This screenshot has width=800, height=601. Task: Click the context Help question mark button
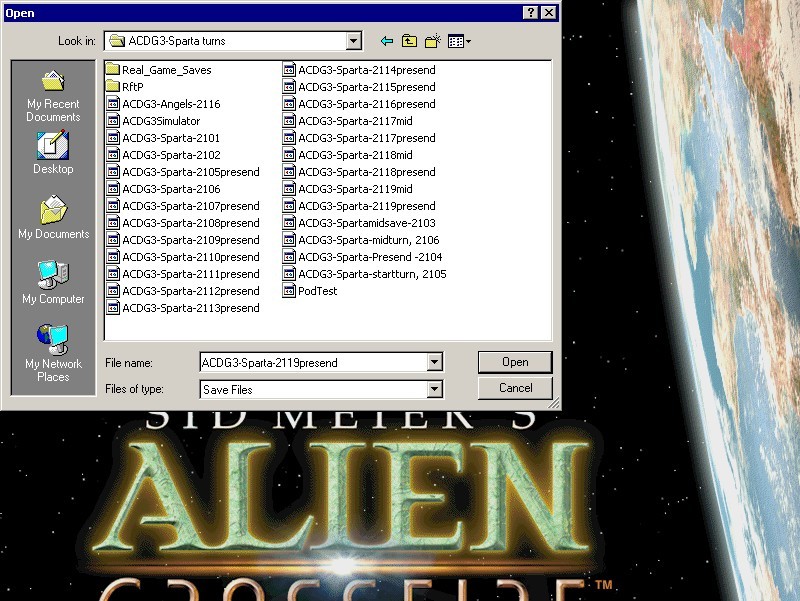point(529,12)
